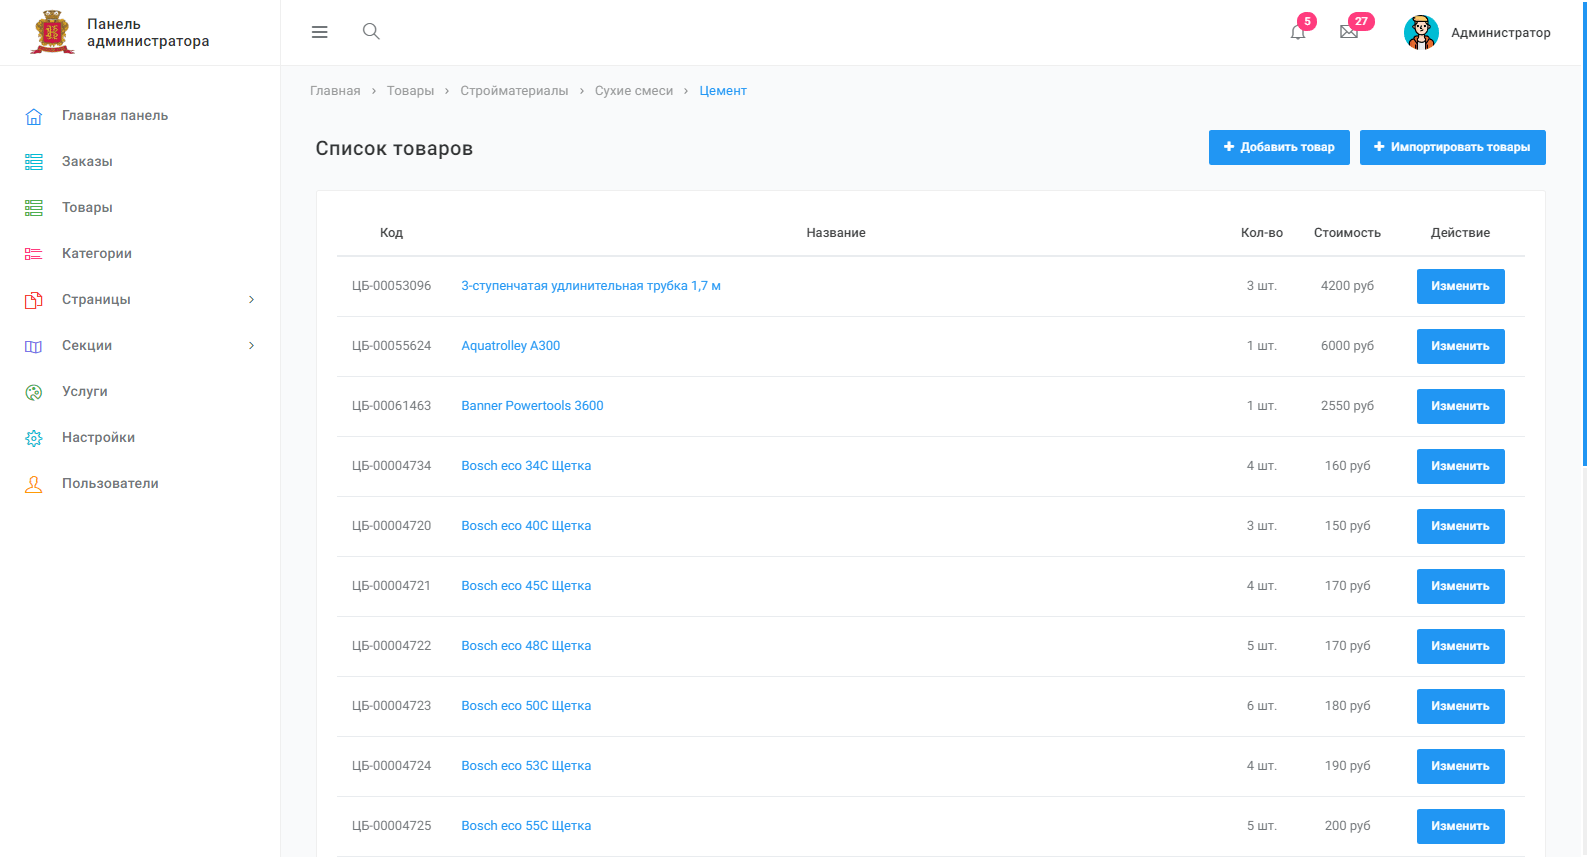Open Товары in sidebar

click(87, 208)
